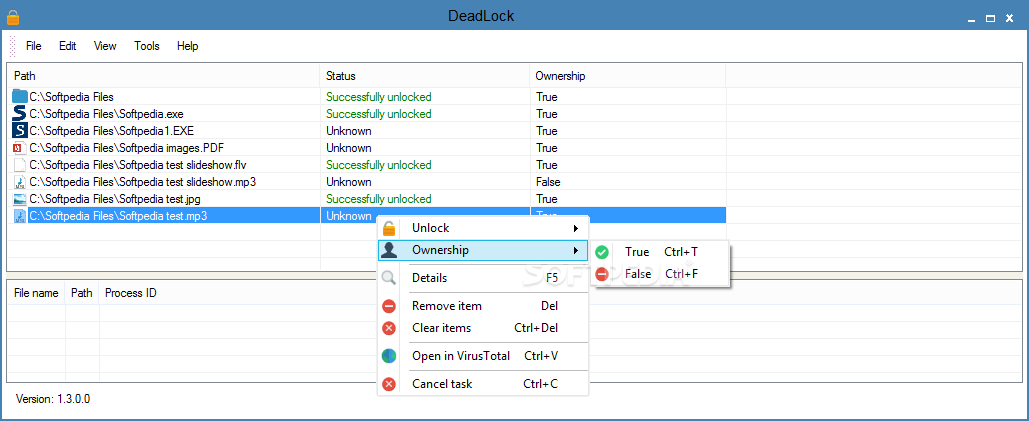Choose Clear items from the context menu
This screenshot has height=421, width=1029.
482,328
